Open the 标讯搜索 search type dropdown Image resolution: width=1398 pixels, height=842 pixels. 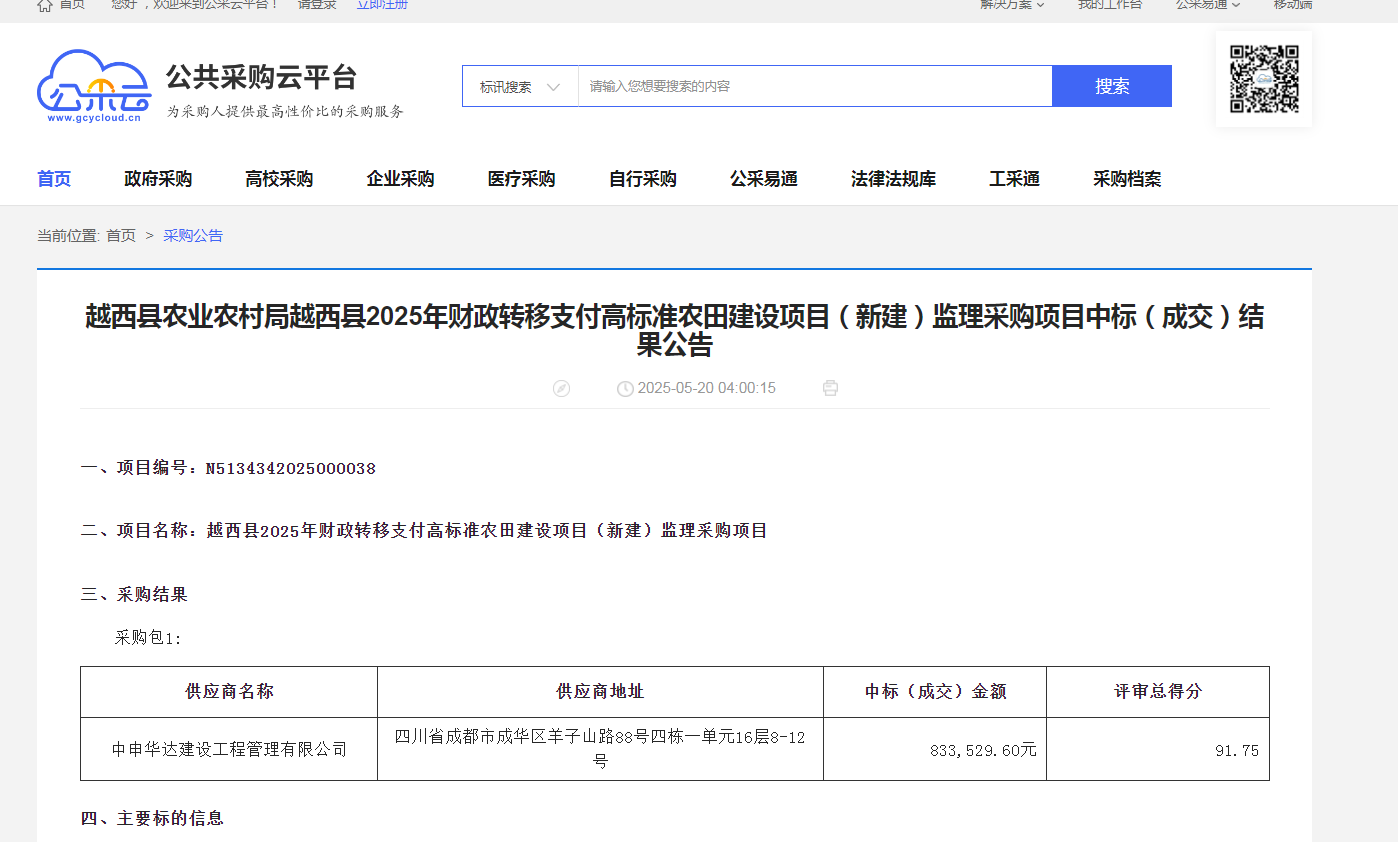tap(520, 87)
